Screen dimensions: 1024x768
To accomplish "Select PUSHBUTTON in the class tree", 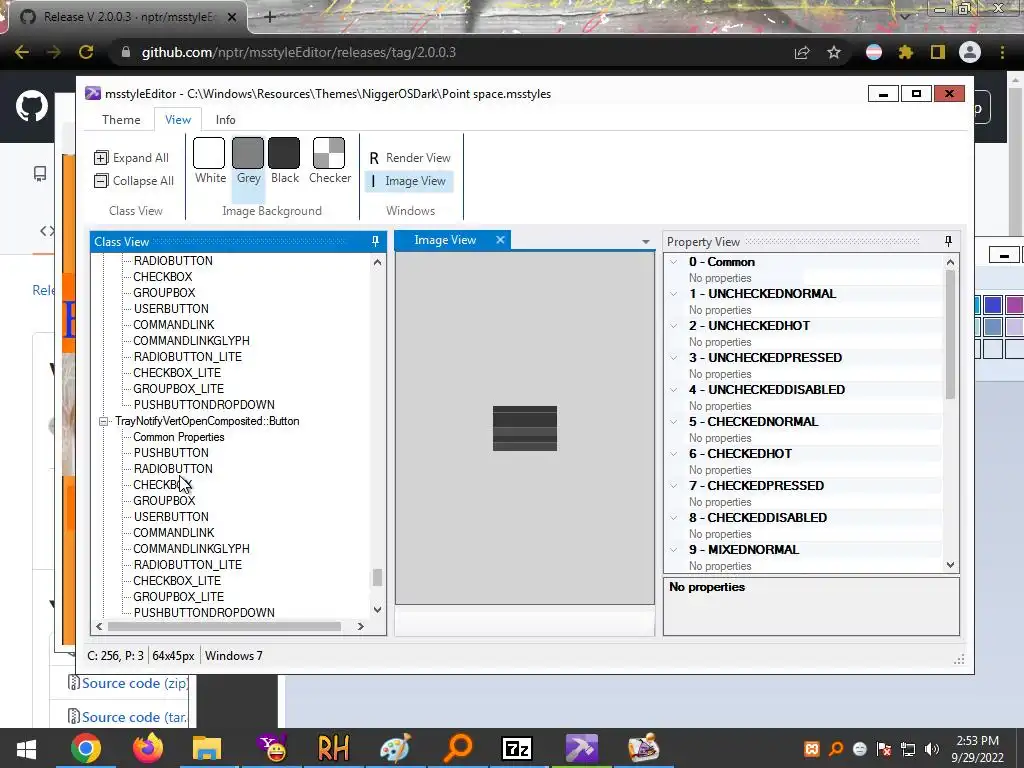I will [x=171, y=453].
